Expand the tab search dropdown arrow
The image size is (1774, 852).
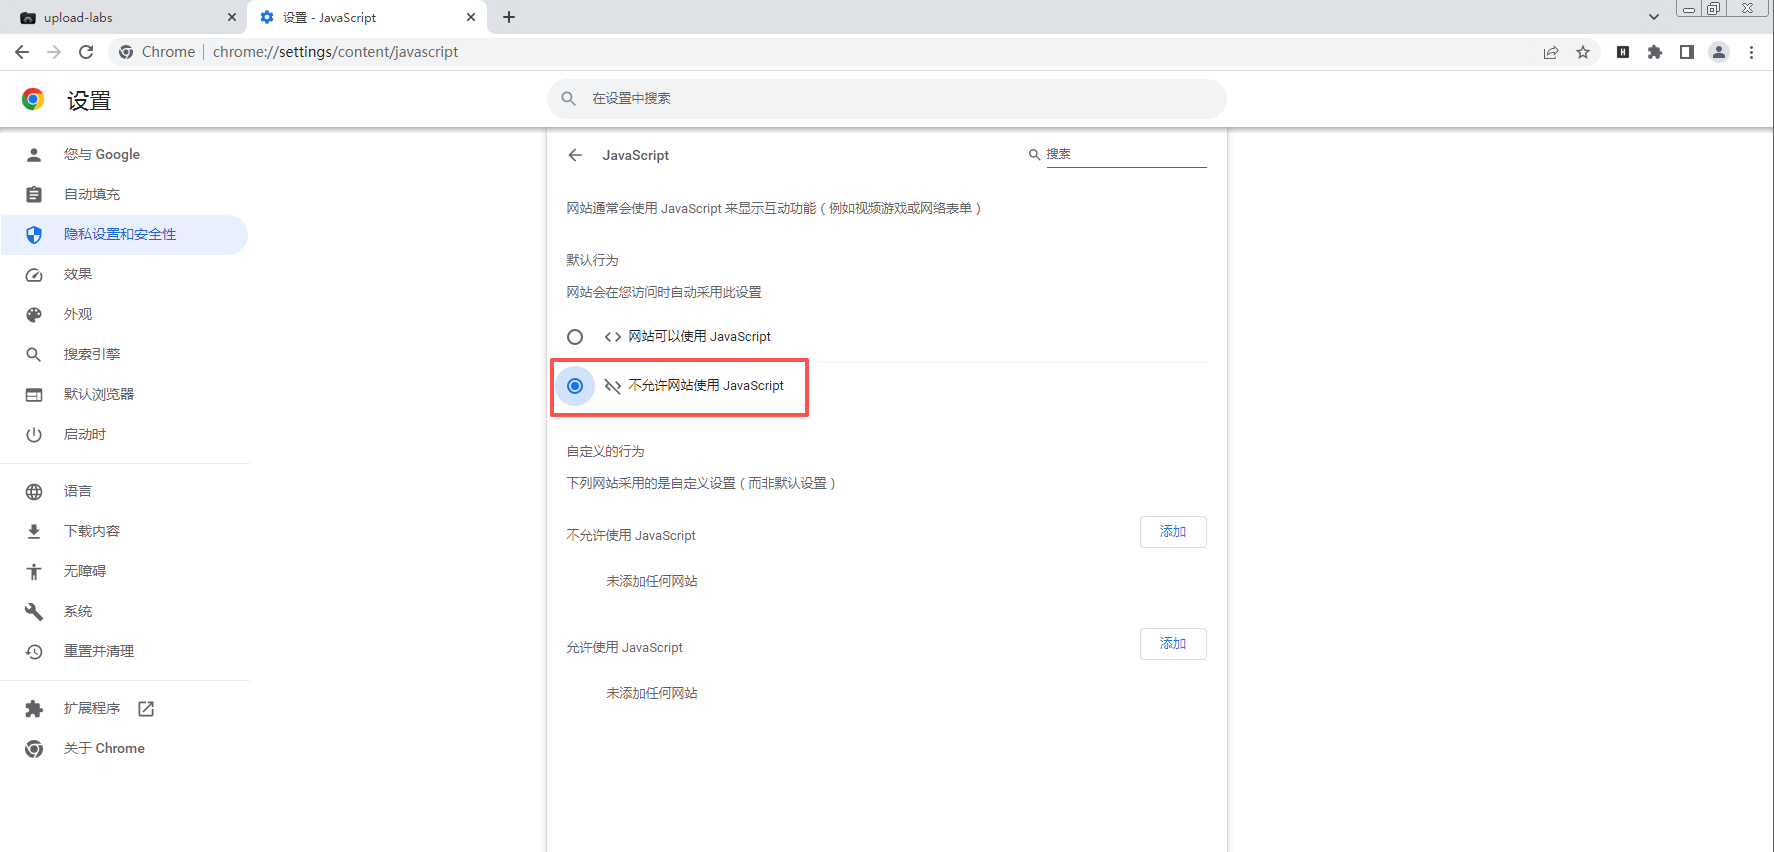tap(1654, 17)
